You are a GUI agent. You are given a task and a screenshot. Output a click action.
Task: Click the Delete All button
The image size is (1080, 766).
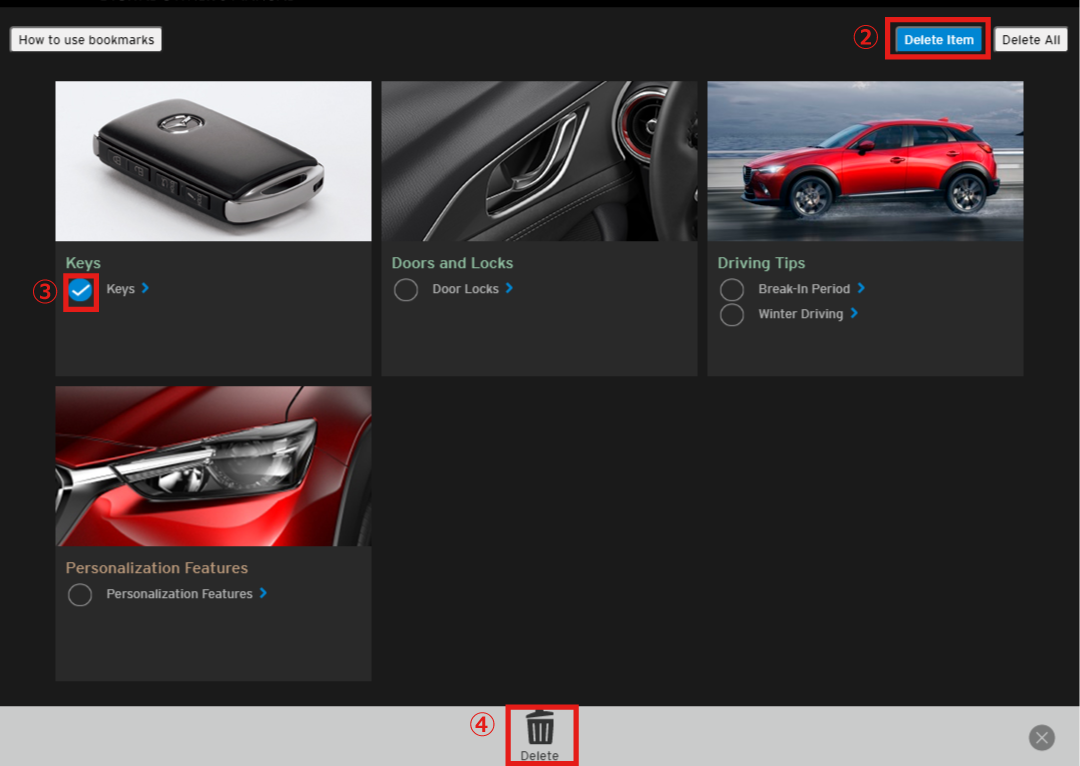point(1030,40)
